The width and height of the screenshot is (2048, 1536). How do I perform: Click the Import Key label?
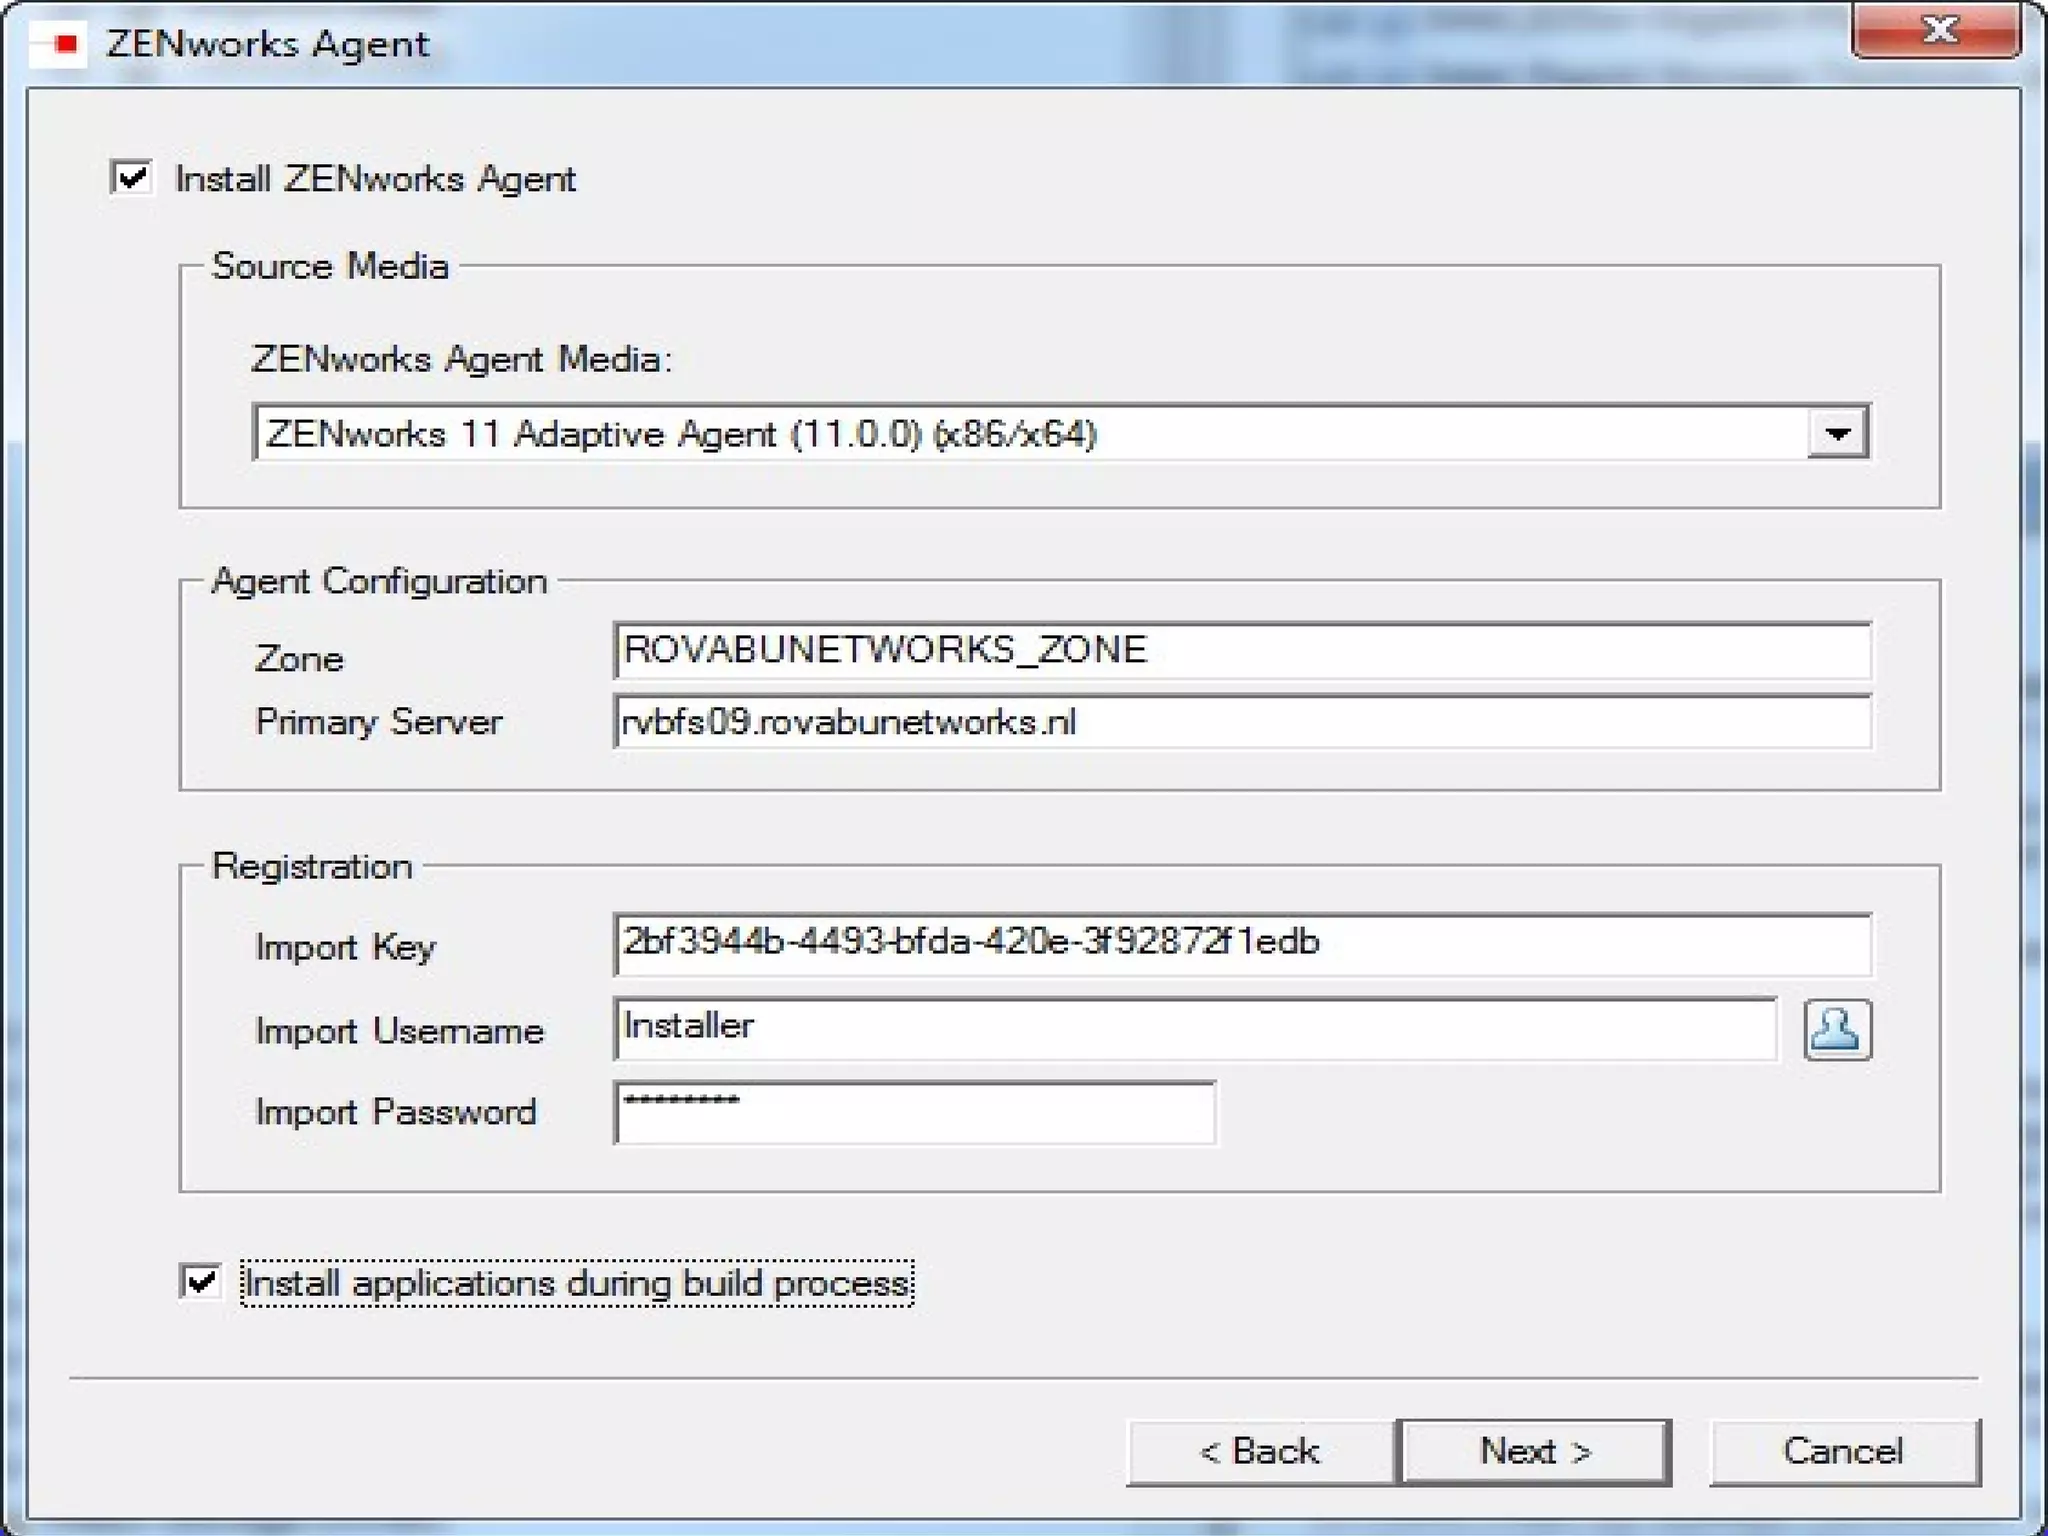[345, 946]
